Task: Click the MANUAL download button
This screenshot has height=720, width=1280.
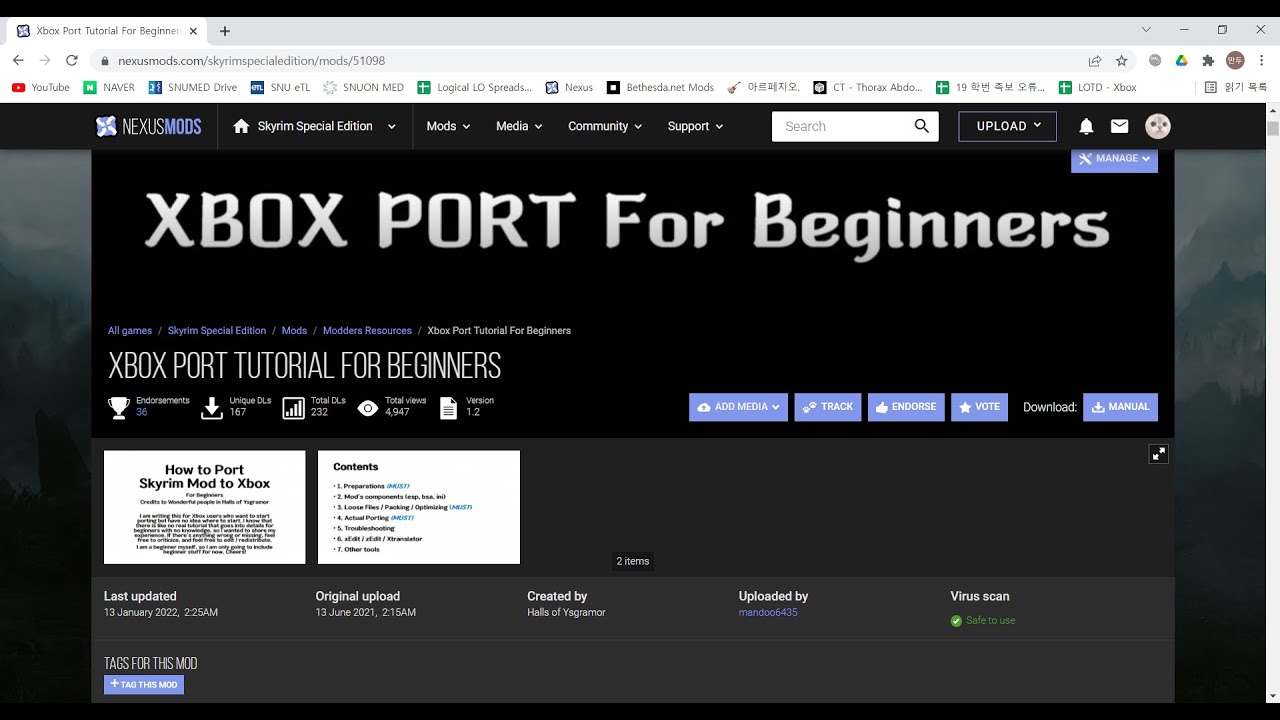Action: coord(1120,407)
